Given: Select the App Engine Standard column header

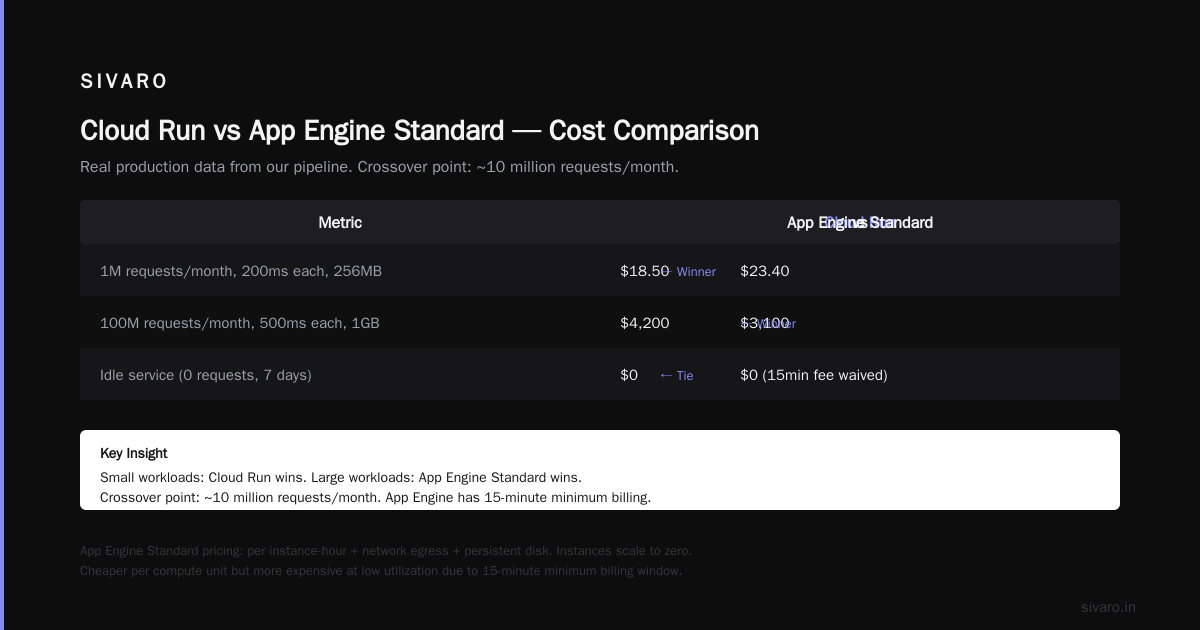Looking at the screenshot, I should (x=860, y=222).
